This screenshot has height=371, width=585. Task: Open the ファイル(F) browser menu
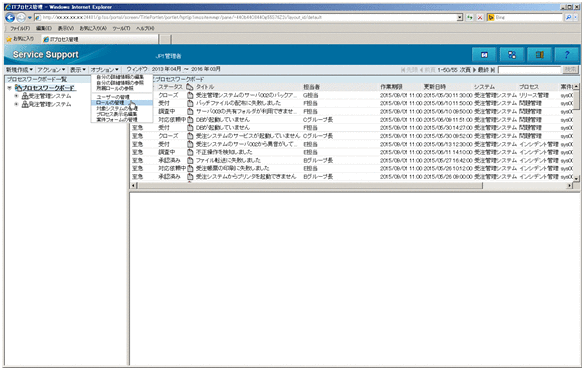point(20,28)
